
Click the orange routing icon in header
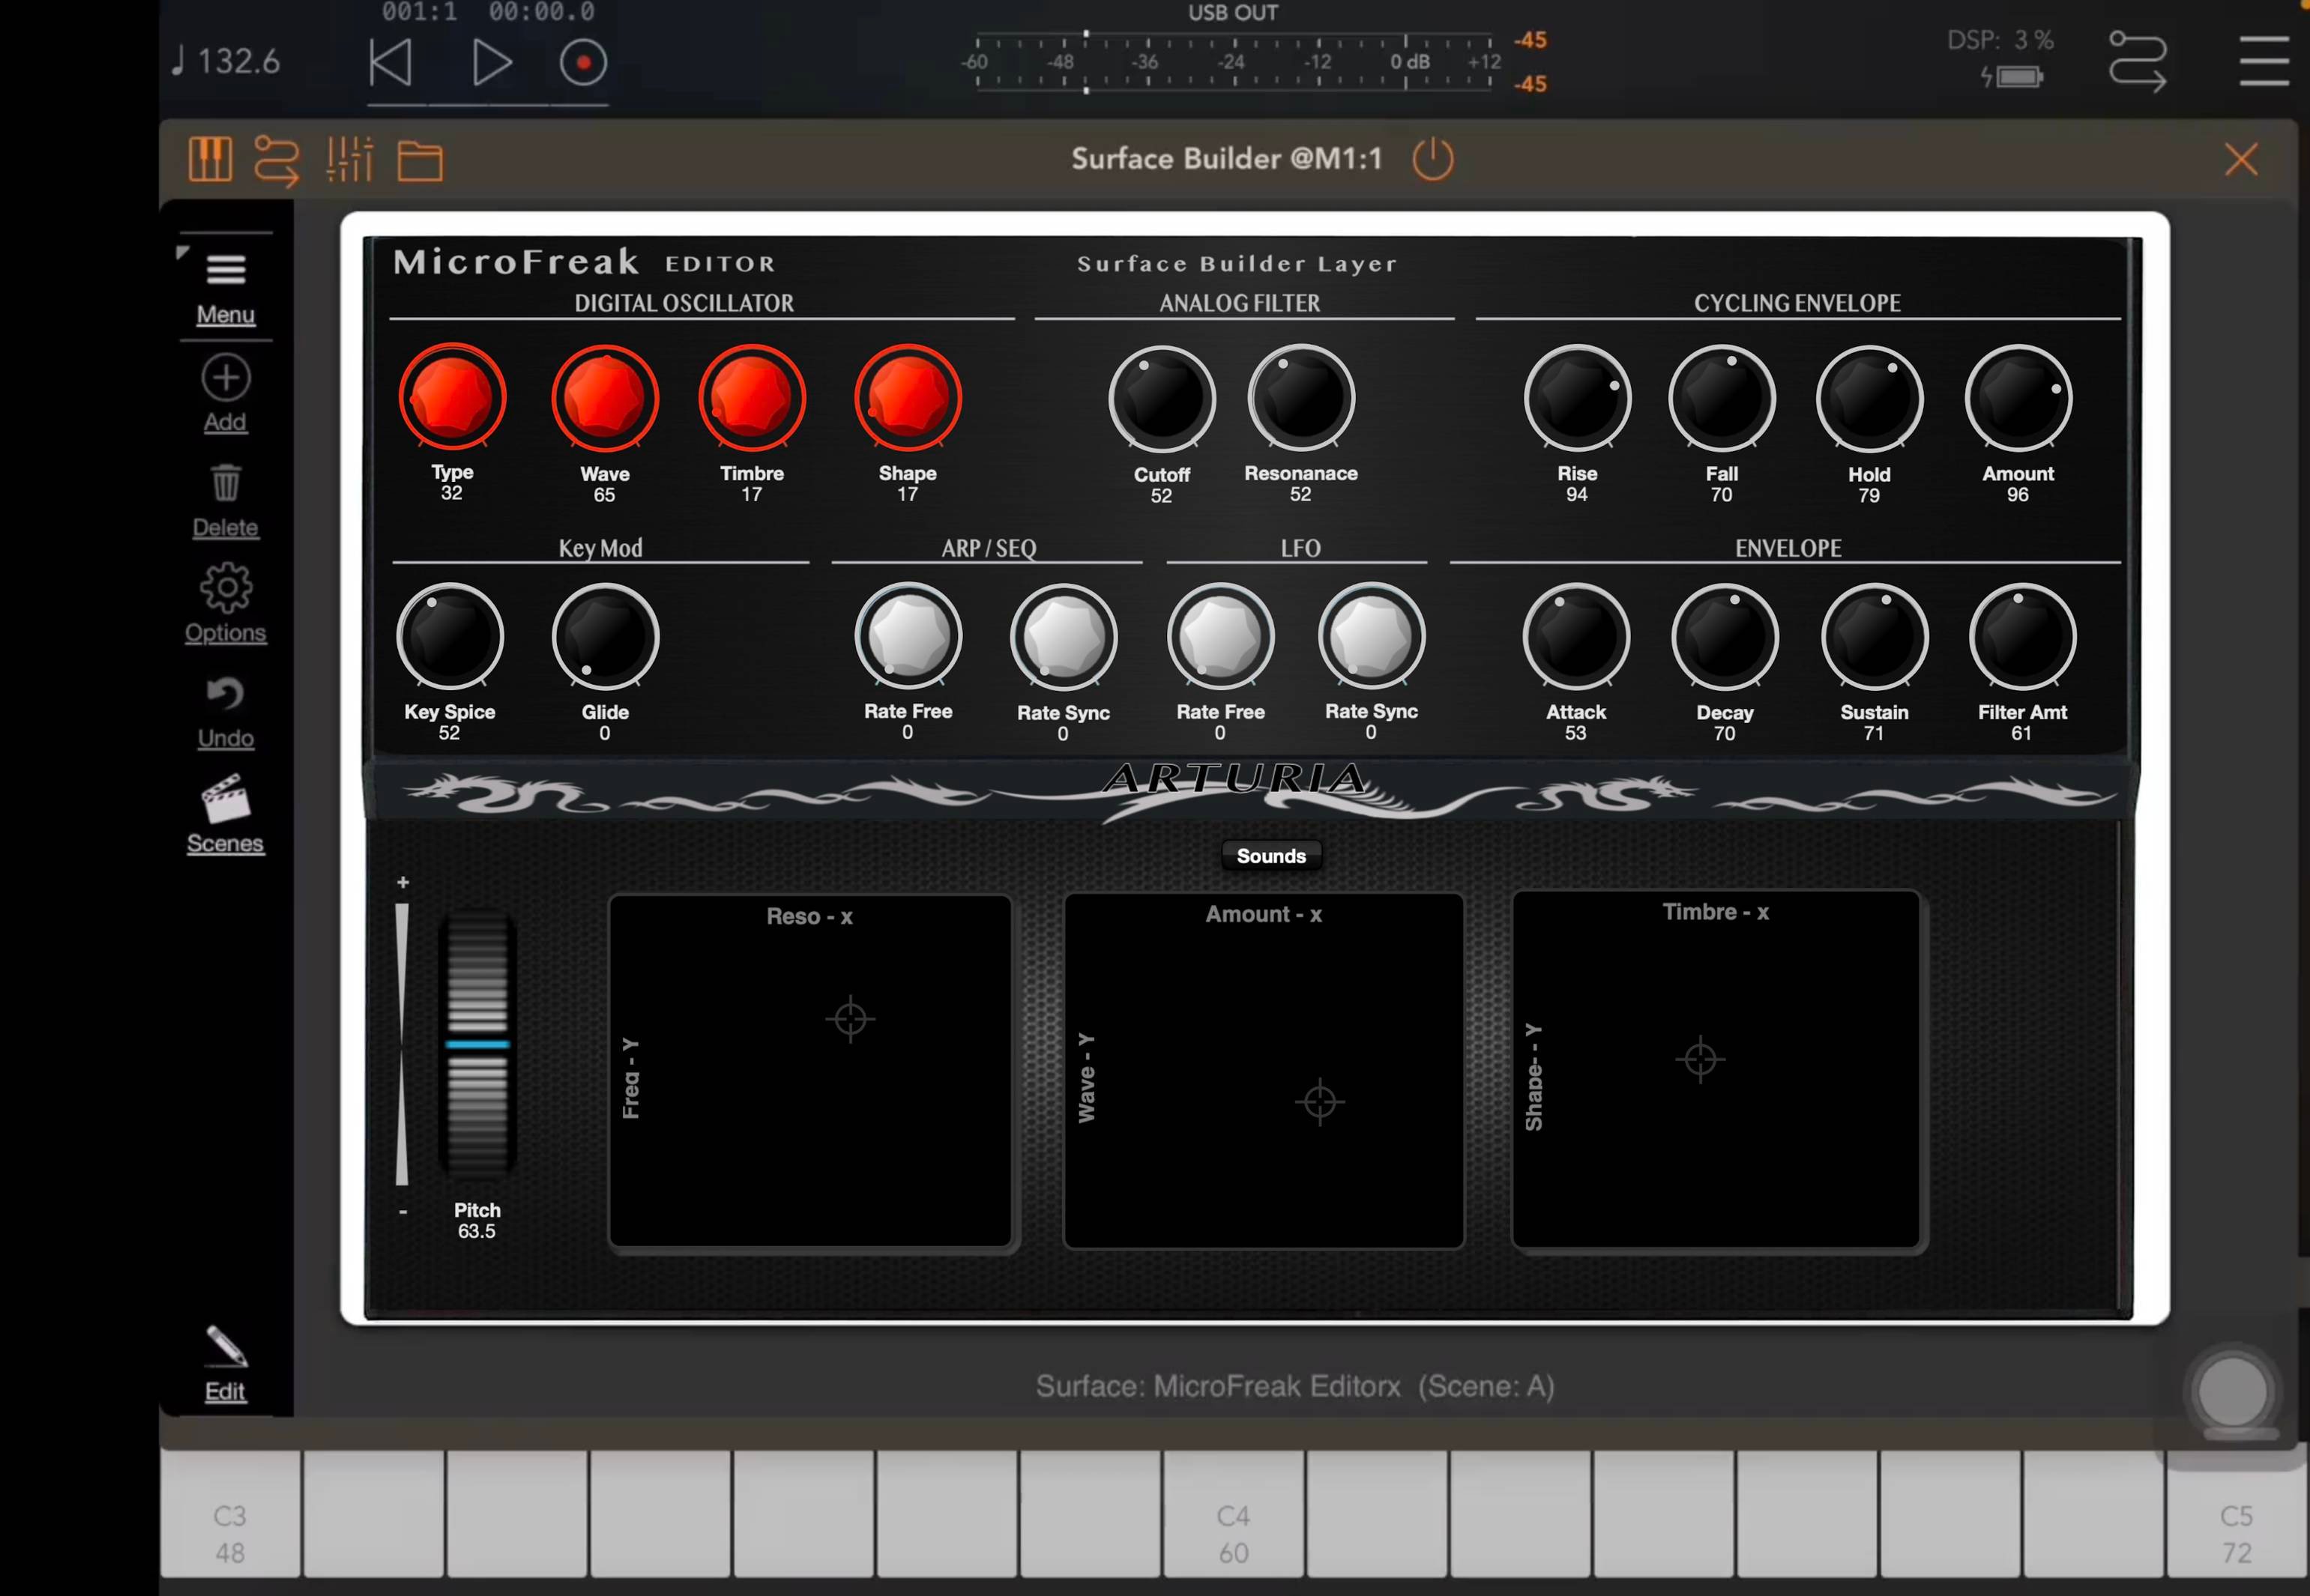click(x=276, y=160)
